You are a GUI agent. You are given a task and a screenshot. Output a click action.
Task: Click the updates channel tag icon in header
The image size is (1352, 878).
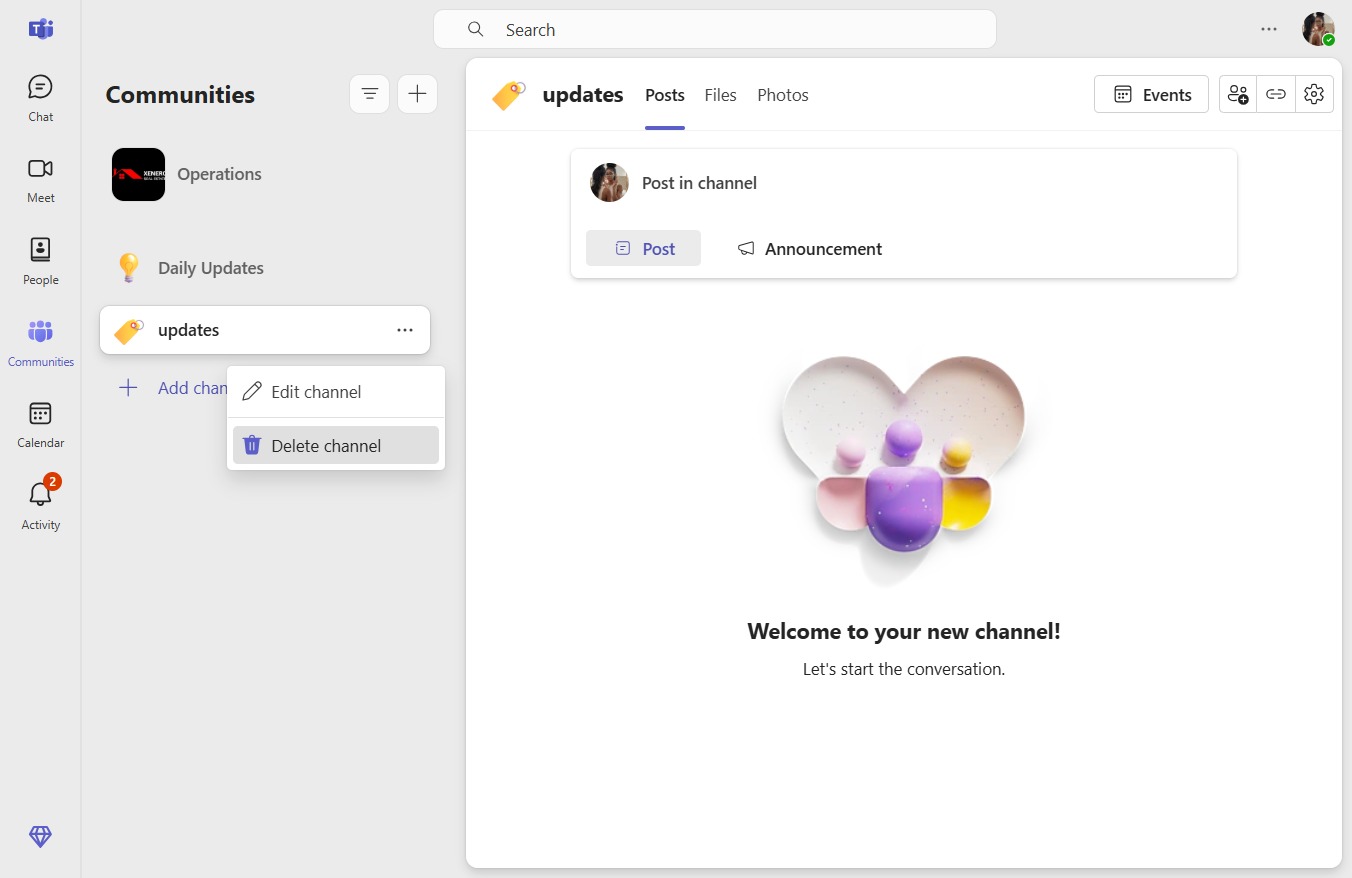pyautogui.click(x=509, y=95)
